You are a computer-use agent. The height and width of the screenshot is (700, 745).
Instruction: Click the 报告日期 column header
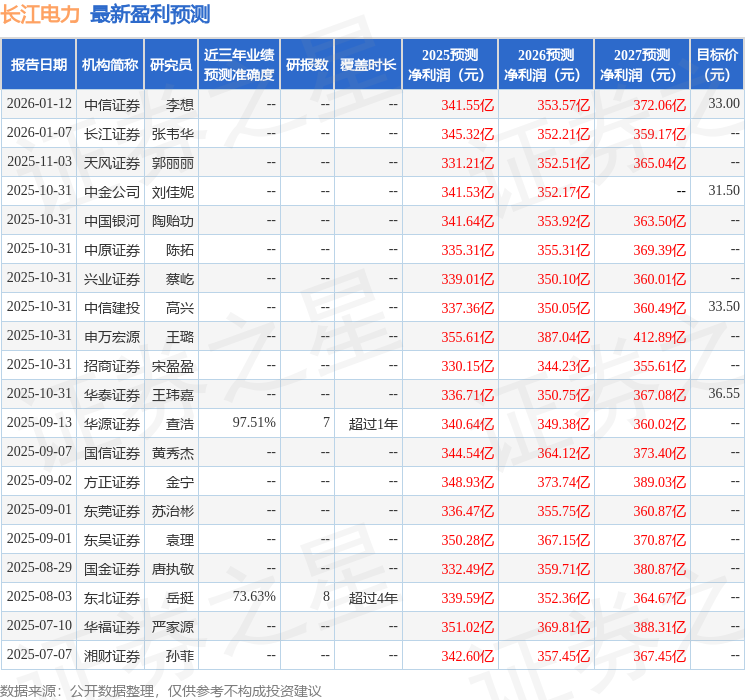[38, 64]
